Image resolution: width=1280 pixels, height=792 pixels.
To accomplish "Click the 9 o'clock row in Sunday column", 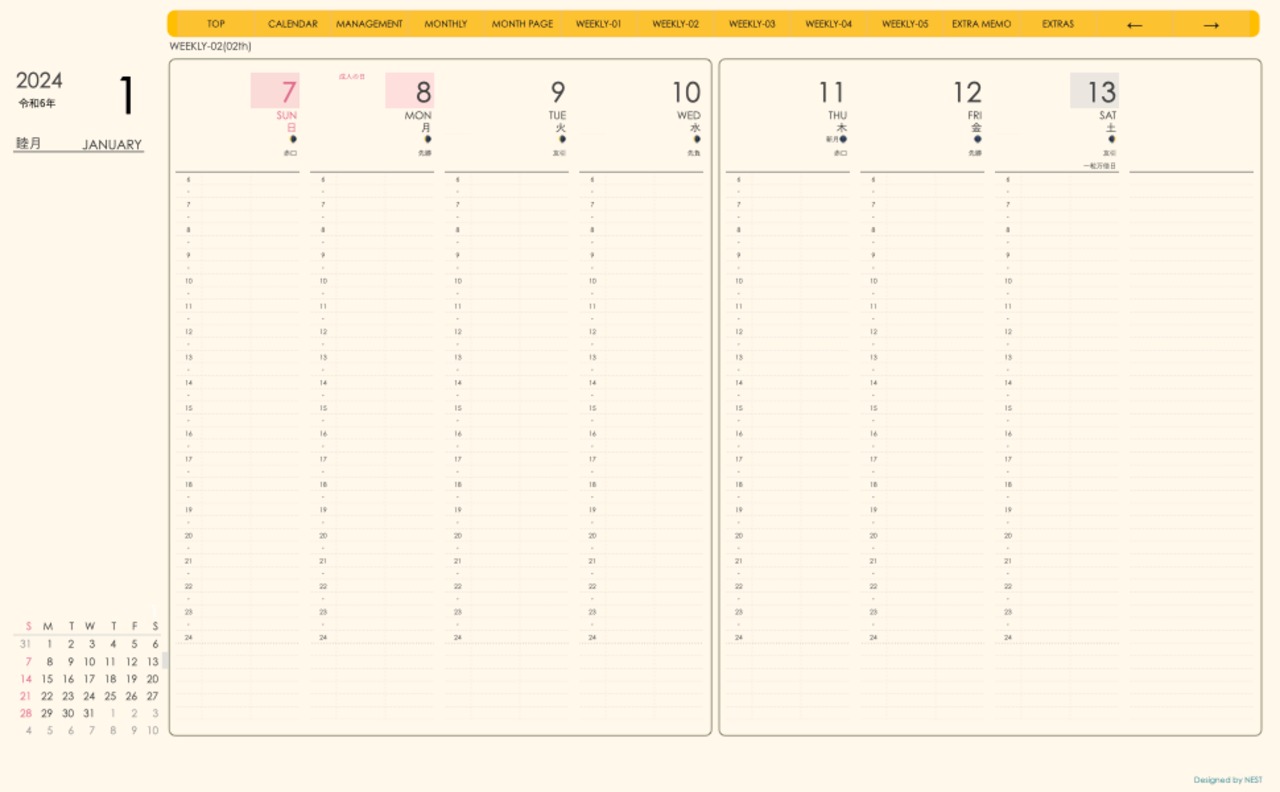I will click(x=237, y=255).
